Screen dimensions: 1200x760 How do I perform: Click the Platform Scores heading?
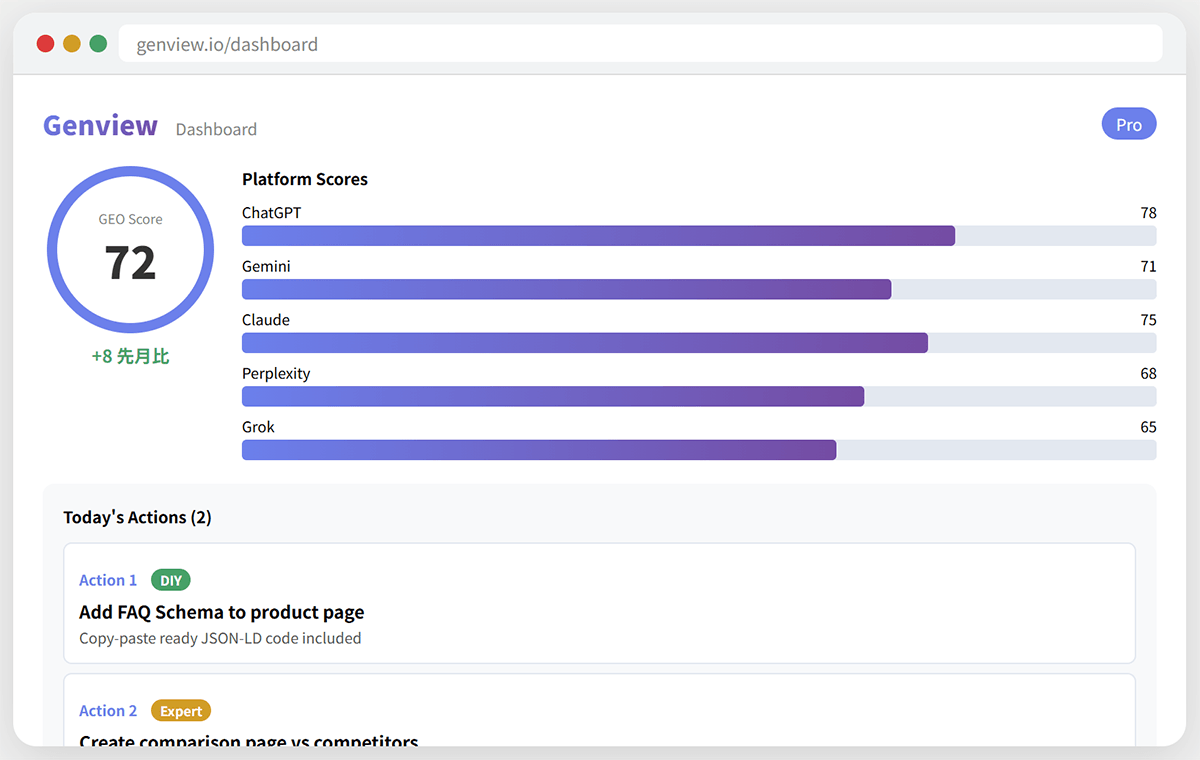(305, 179)
